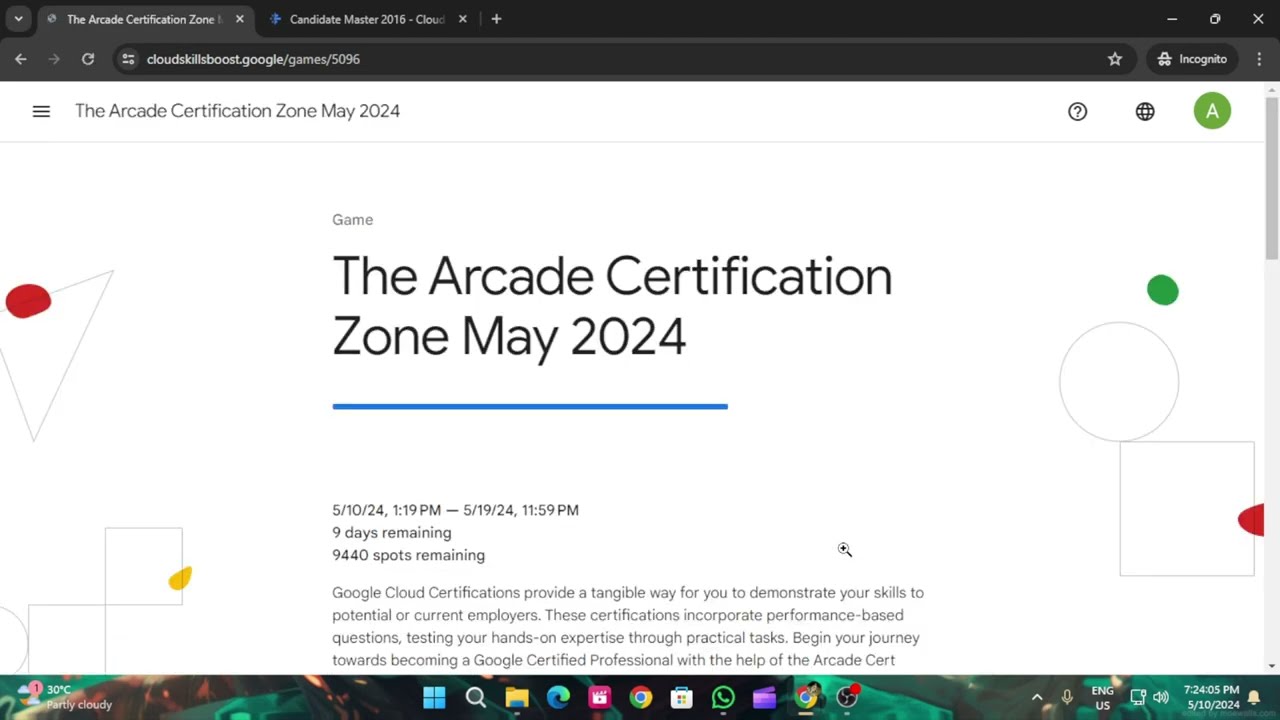Click the scroll-down arrow of the page scrollbar
This screenshot has width=1280, height=720.
pyautogui.click(x=1272, y=666)
